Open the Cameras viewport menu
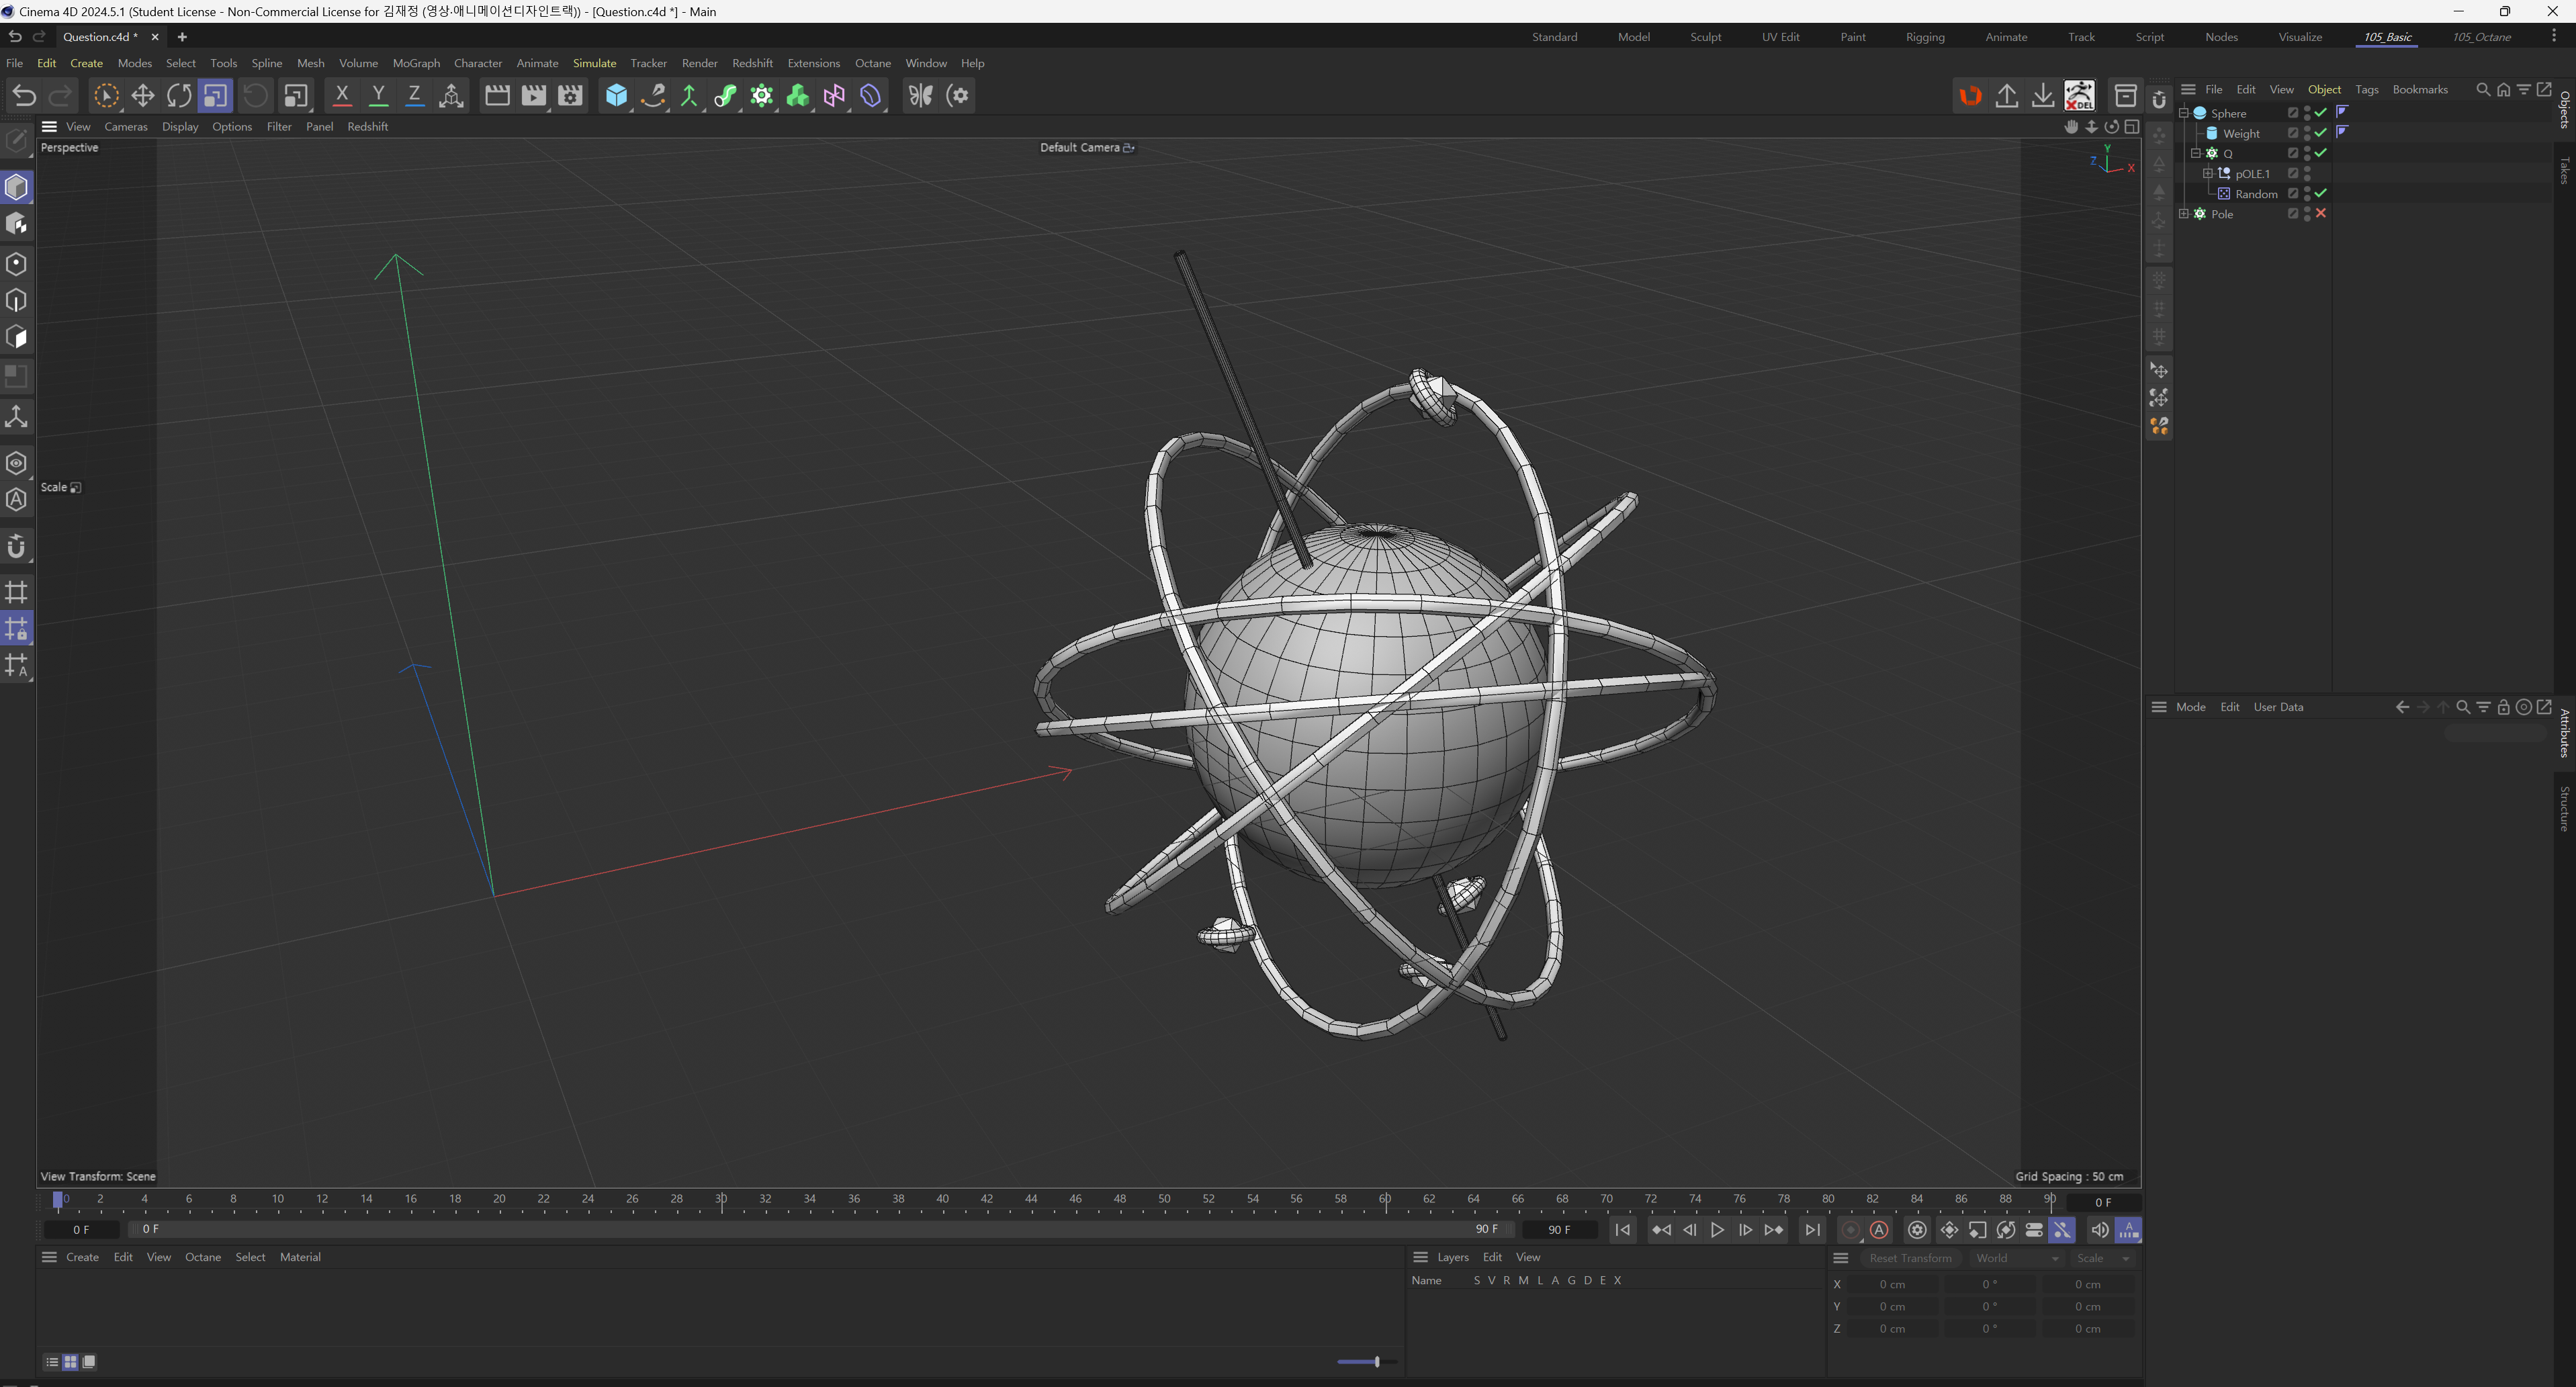 126,126
